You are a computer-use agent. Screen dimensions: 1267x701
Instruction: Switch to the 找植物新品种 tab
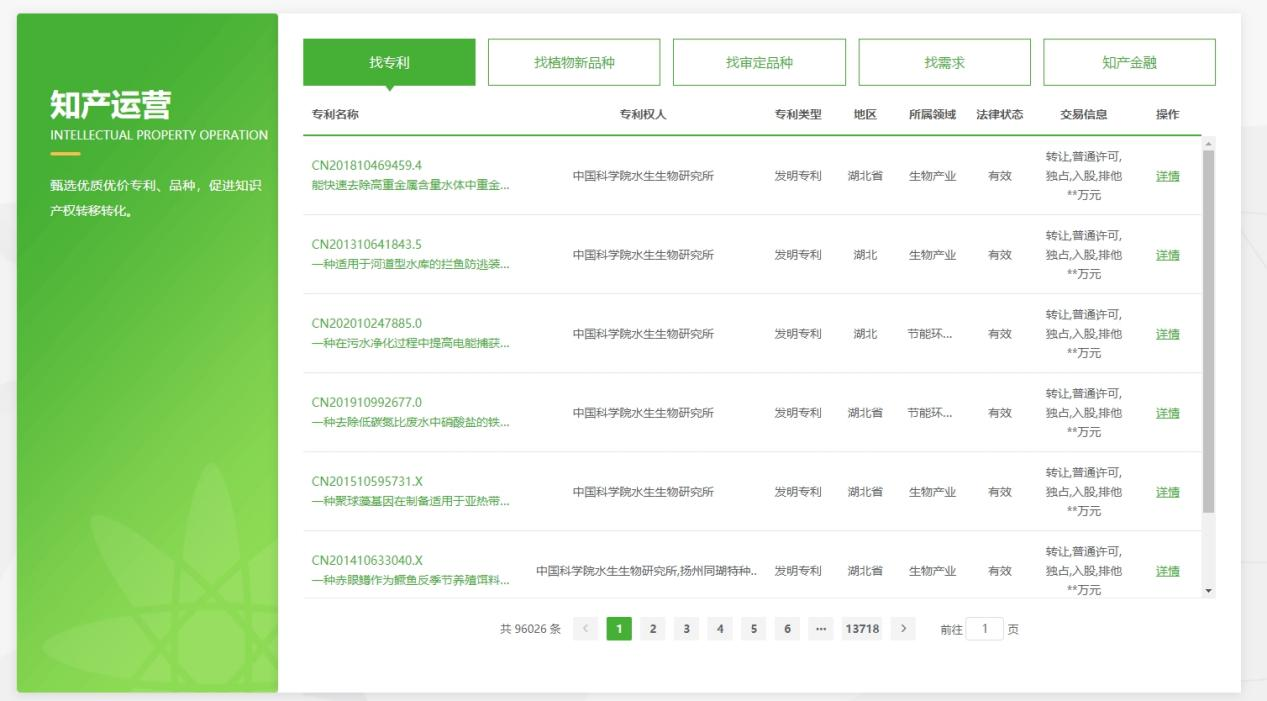click(573, 61)
